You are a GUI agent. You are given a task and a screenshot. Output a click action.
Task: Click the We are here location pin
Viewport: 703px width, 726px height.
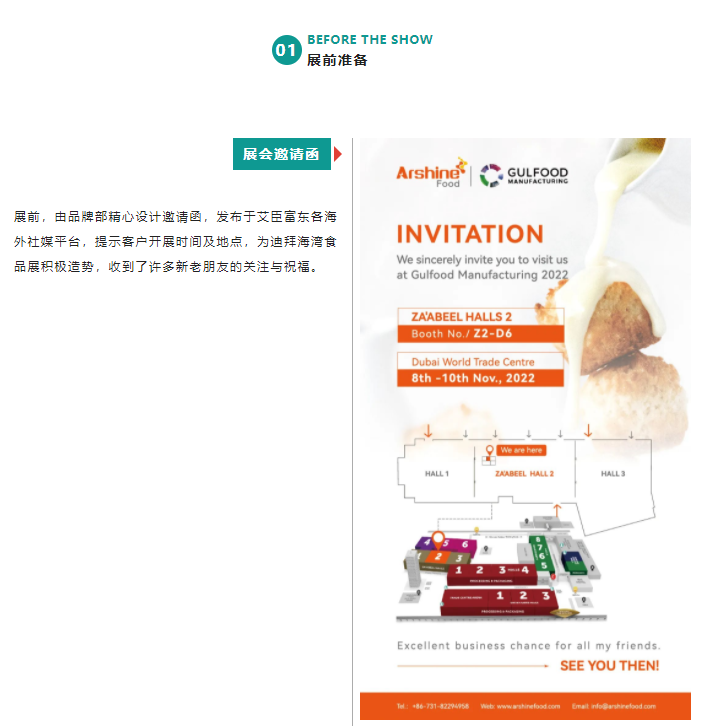click(x=489, y=450)
